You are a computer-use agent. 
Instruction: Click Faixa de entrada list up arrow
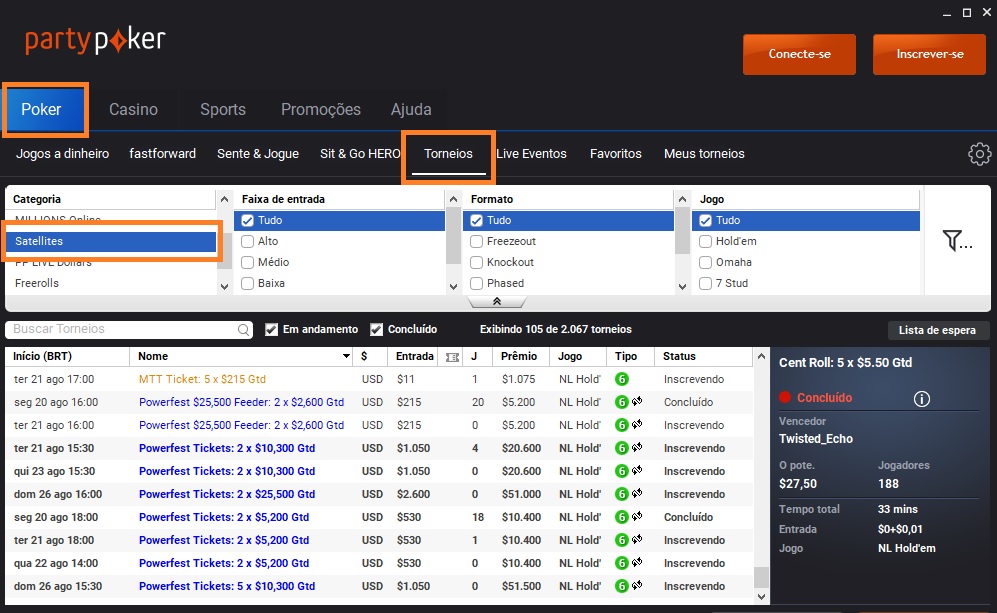[x=453, y=199]
